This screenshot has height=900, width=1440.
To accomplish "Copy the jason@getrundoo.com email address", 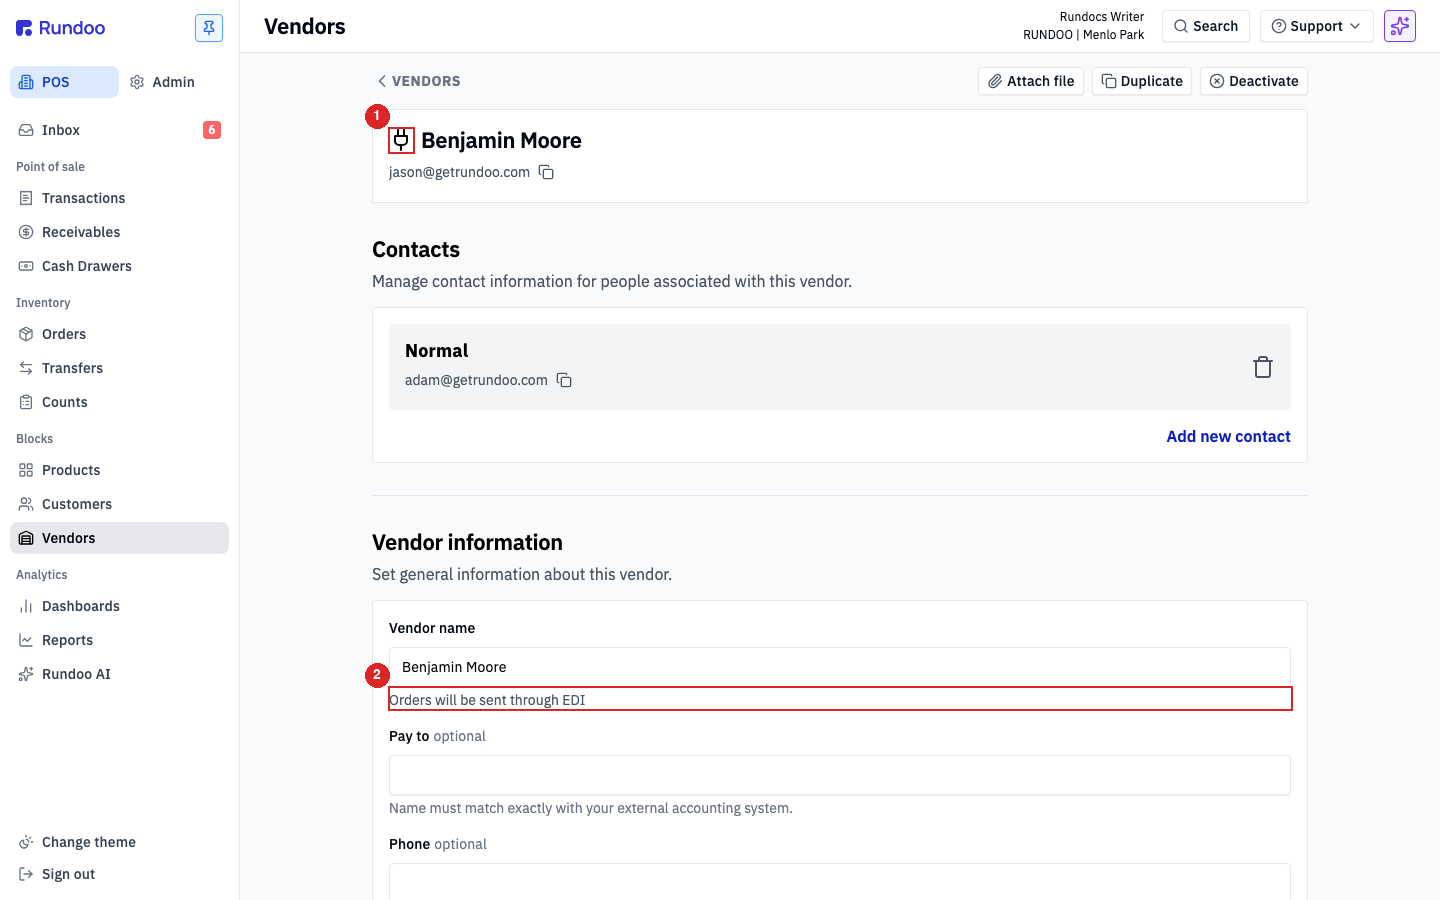I will click(546, 172).
